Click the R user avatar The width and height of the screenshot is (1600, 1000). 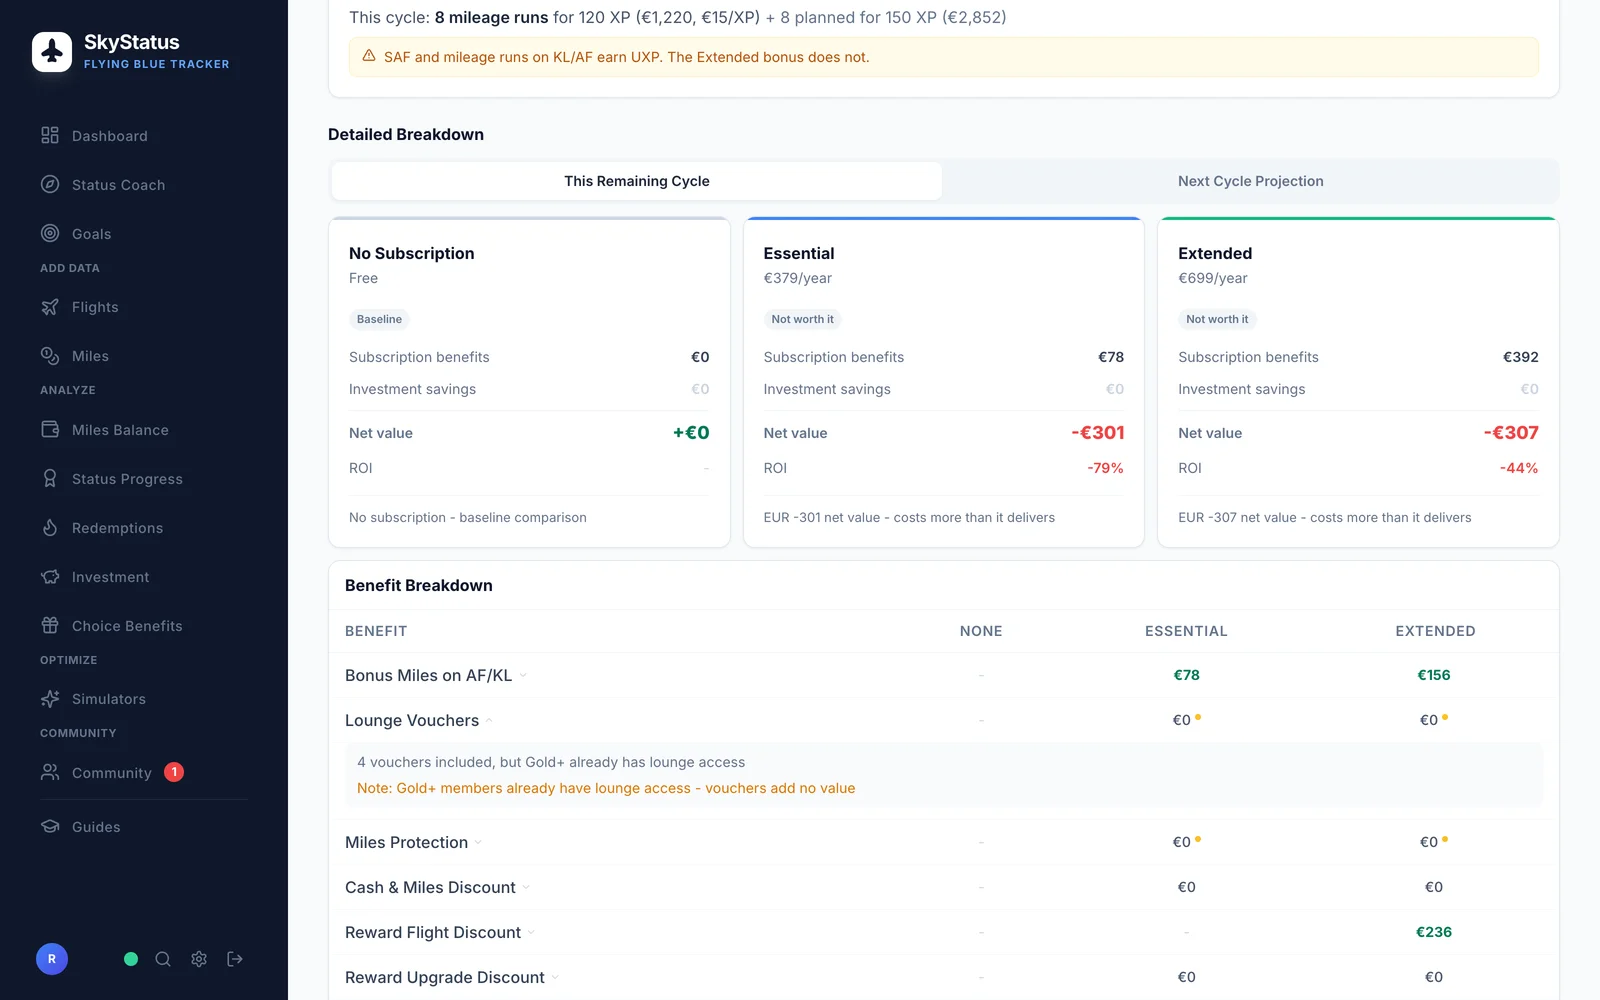tap(52, 959)
